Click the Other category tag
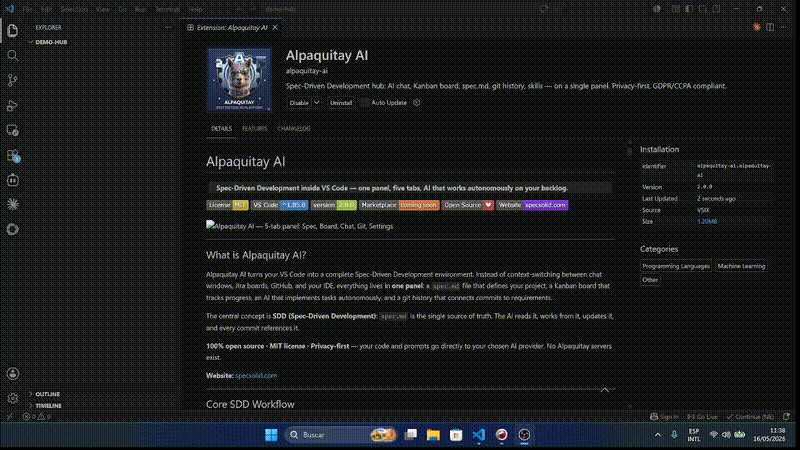 coord(650,280)
